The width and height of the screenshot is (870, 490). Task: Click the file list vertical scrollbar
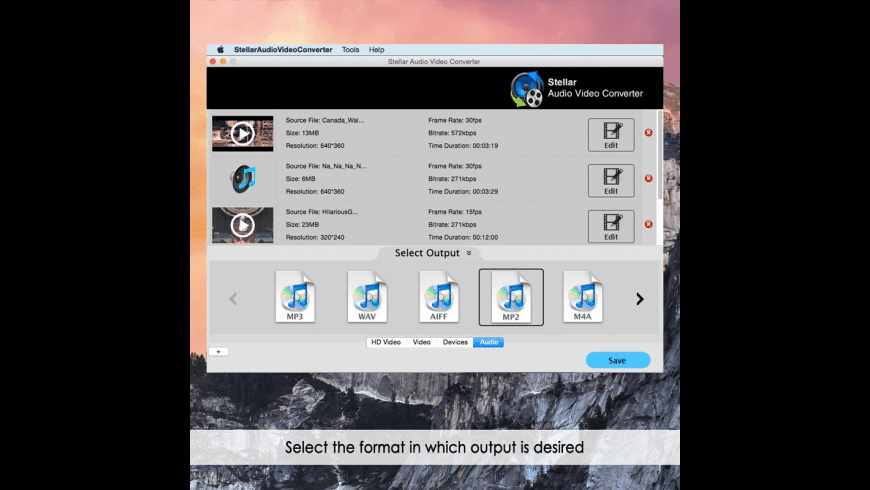(x=660, y=155)
